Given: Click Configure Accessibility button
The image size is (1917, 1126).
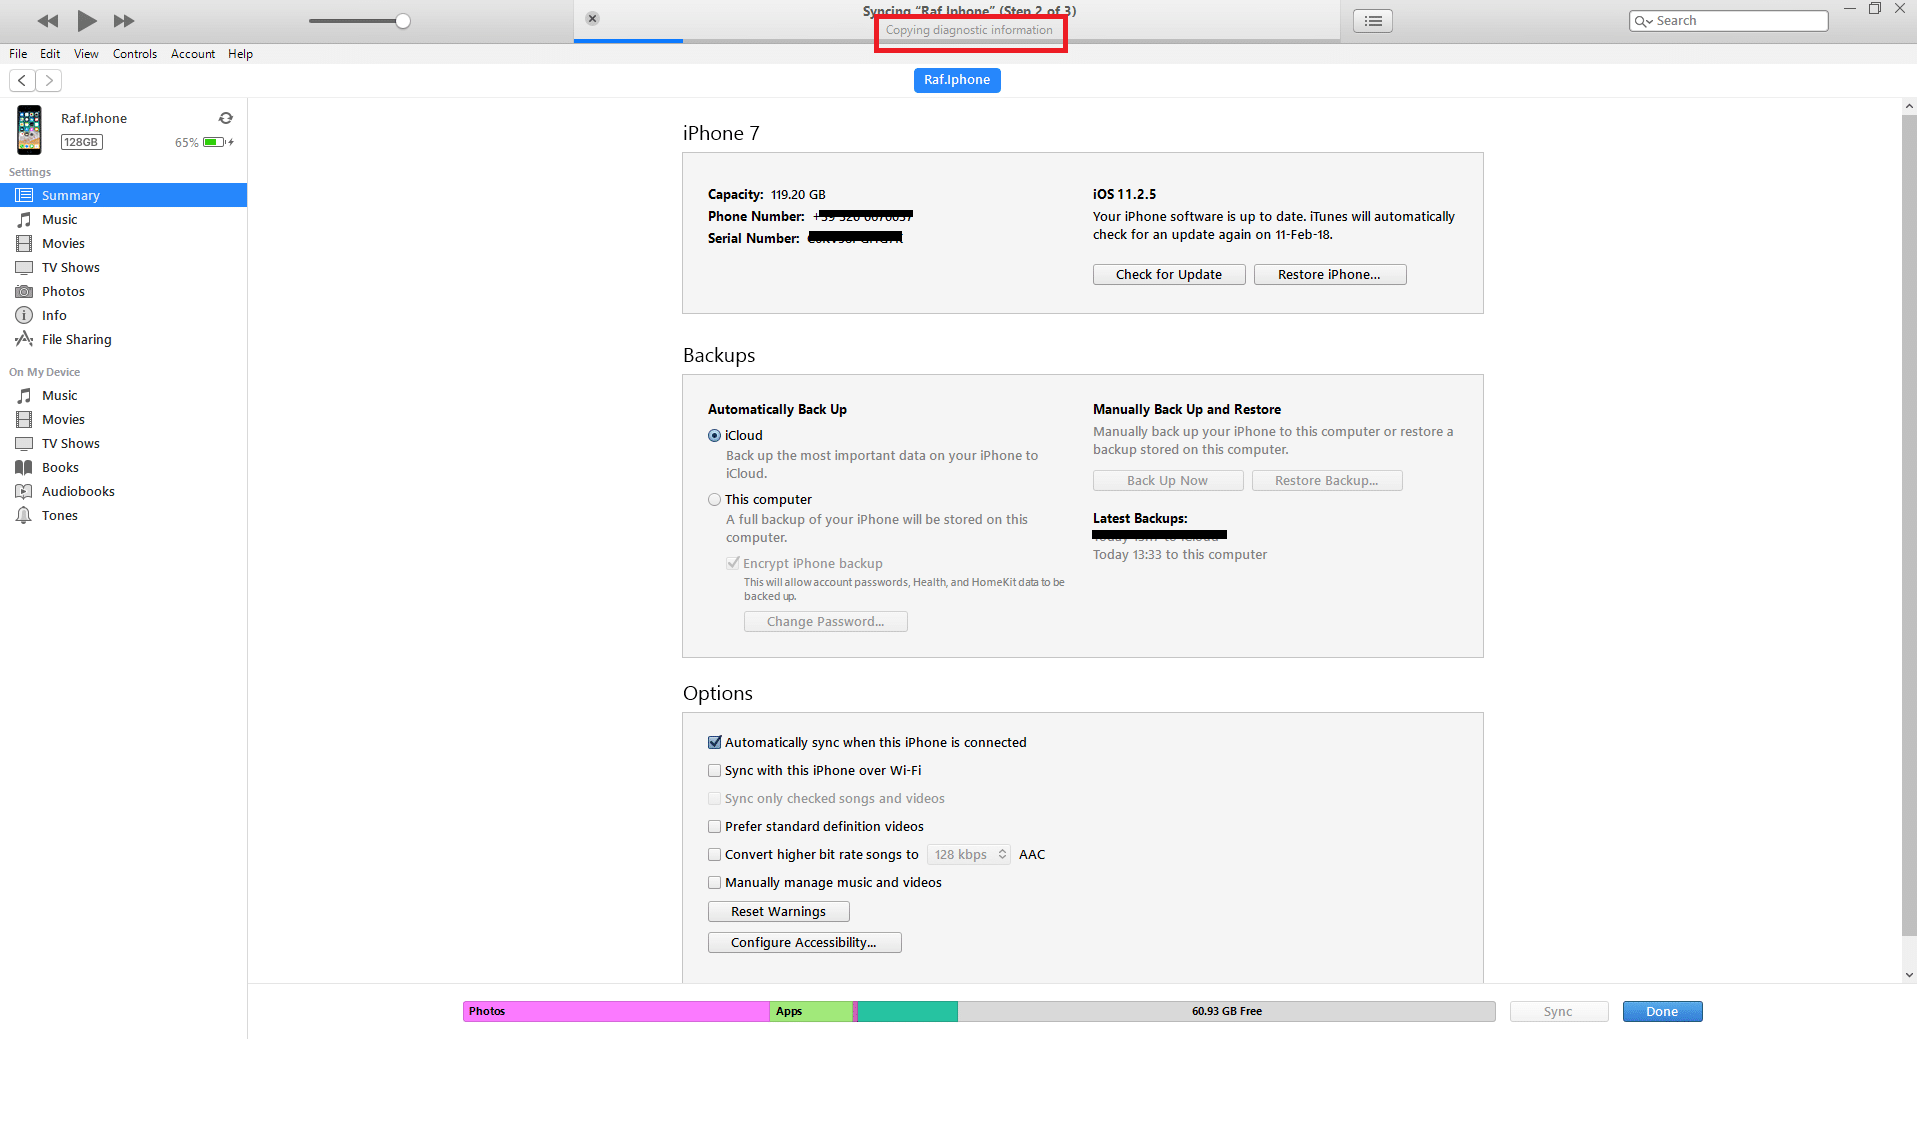Looking at the screenshot, I should point(805,942).
